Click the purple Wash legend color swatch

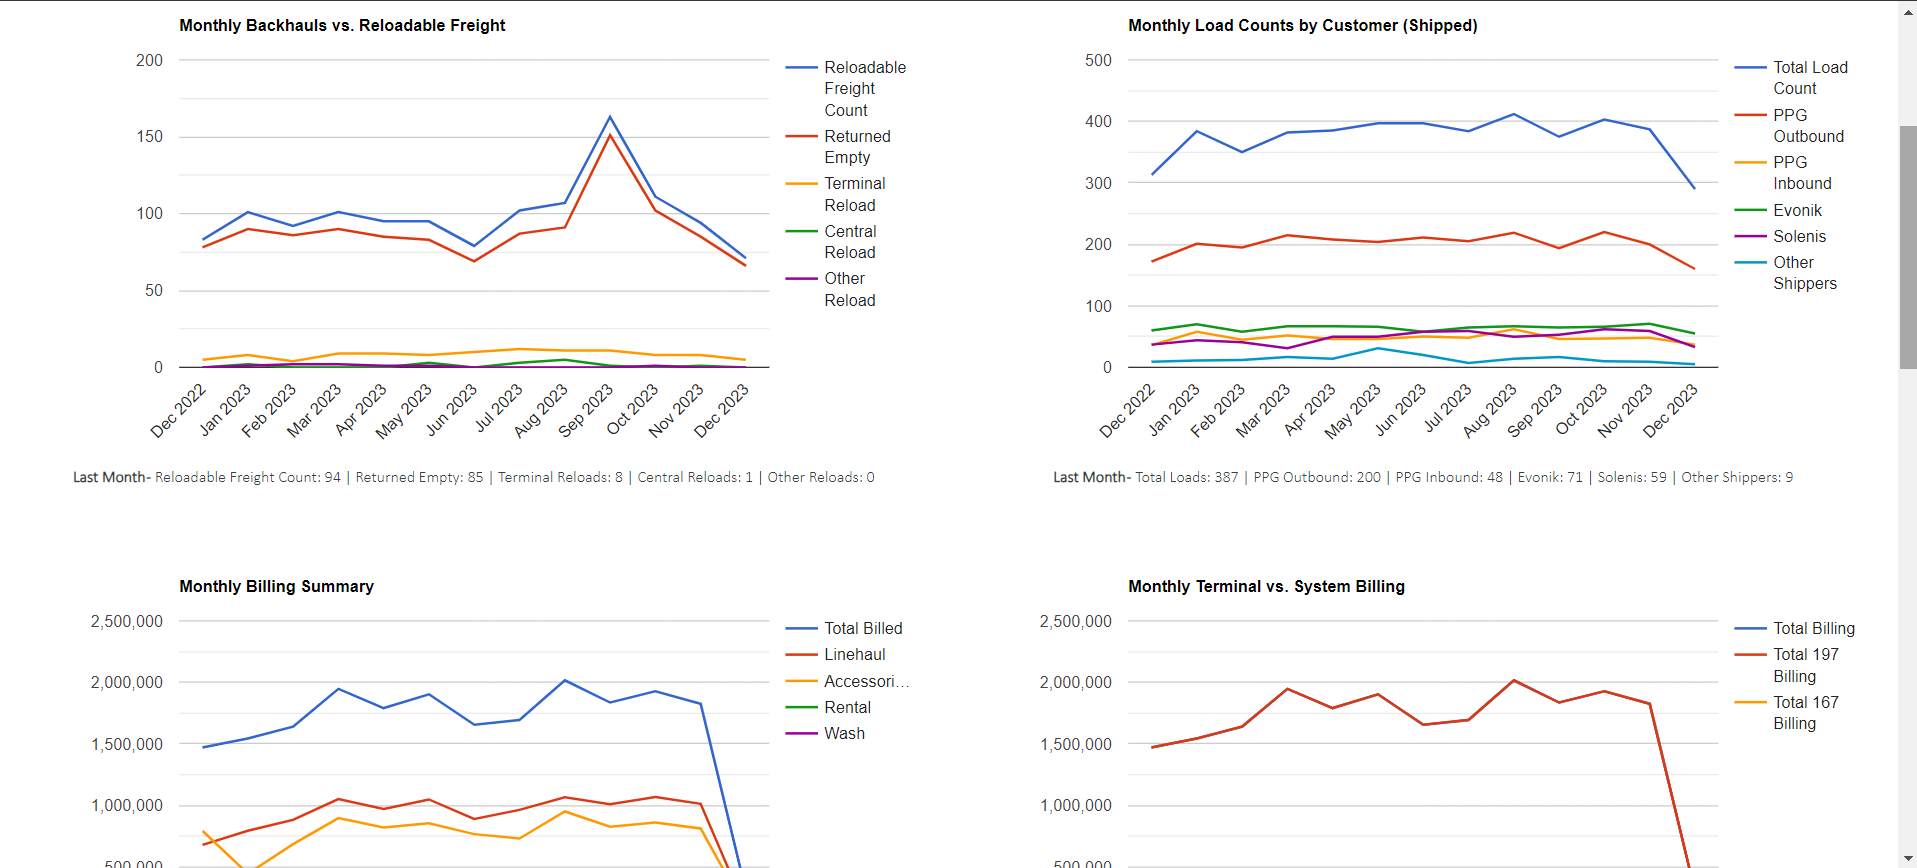pos(802,733)
